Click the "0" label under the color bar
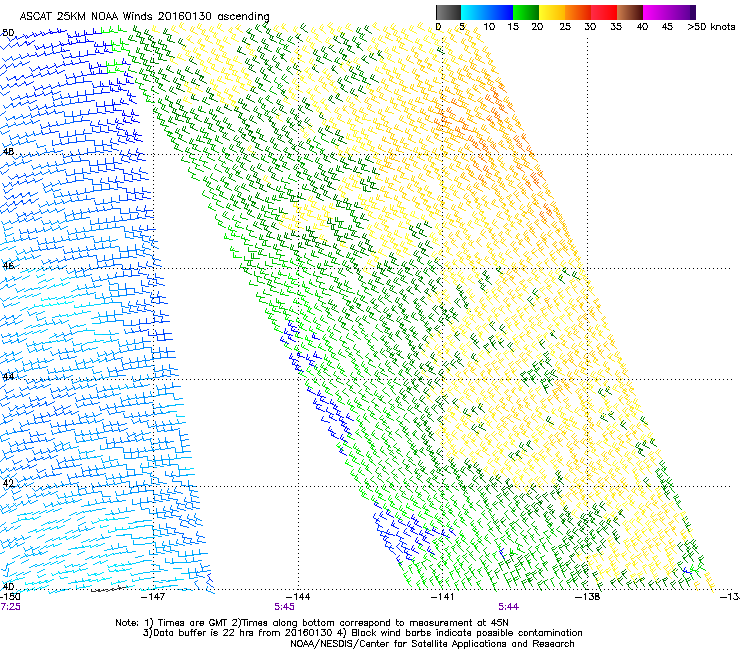 point(438,27)
